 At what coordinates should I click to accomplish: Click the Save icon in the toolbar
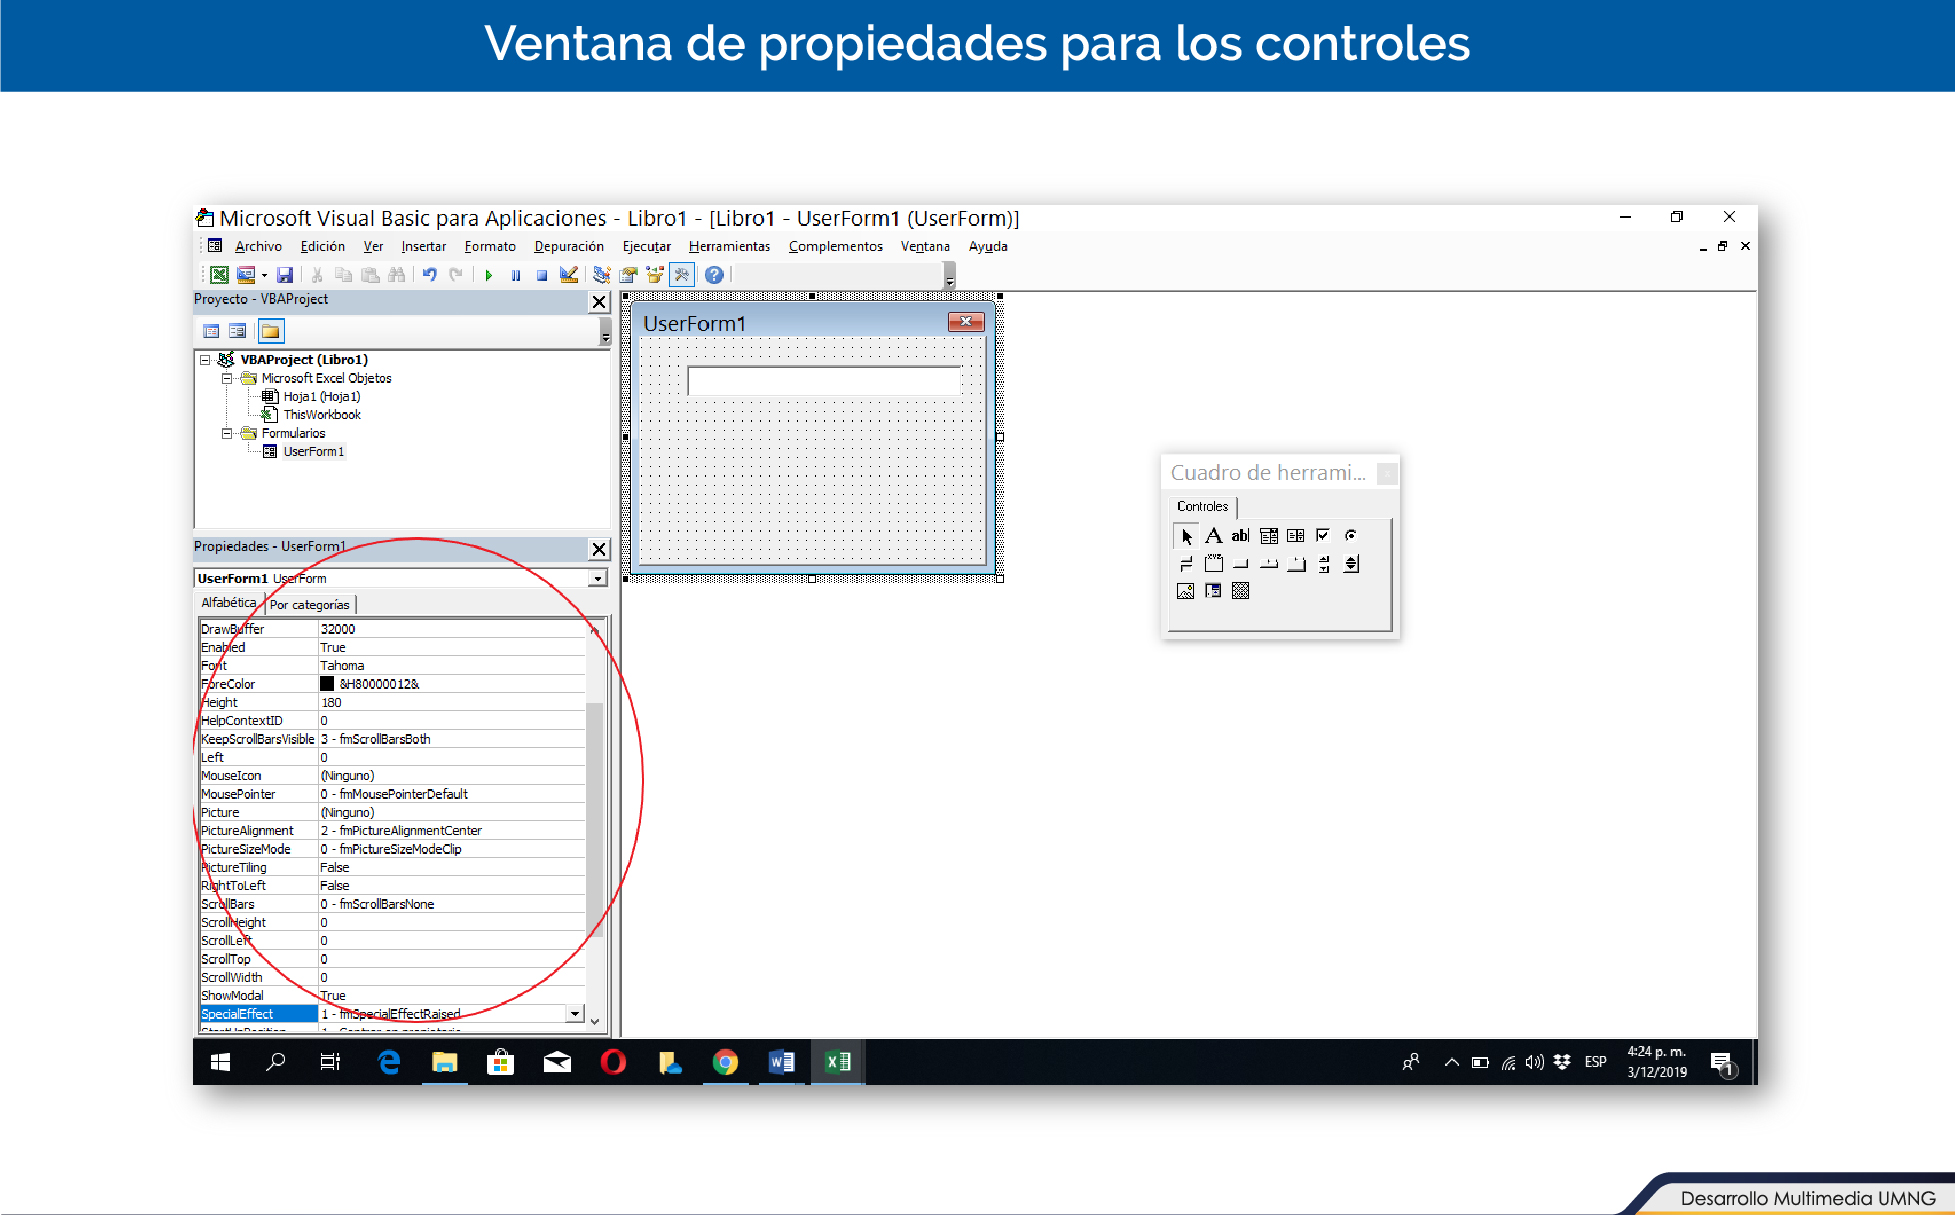285,275
